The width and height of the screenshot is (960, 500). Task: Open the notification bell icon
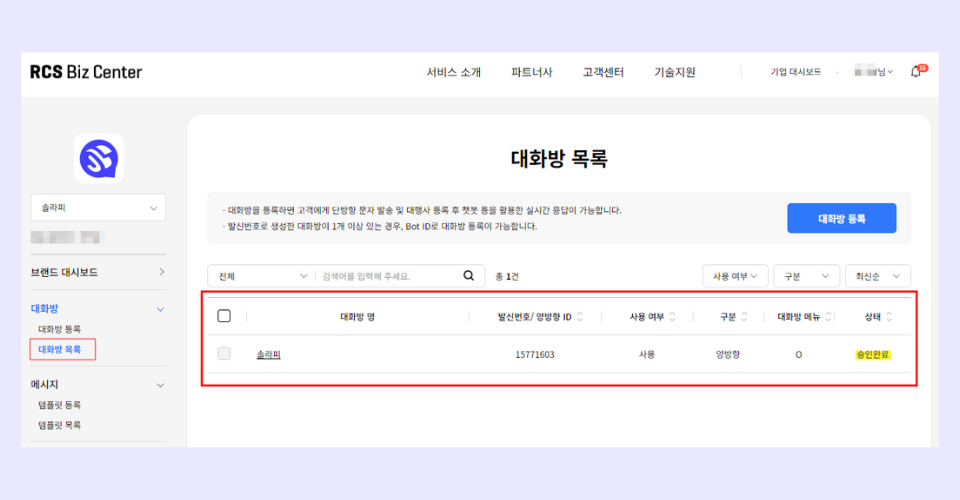[916, 72]
